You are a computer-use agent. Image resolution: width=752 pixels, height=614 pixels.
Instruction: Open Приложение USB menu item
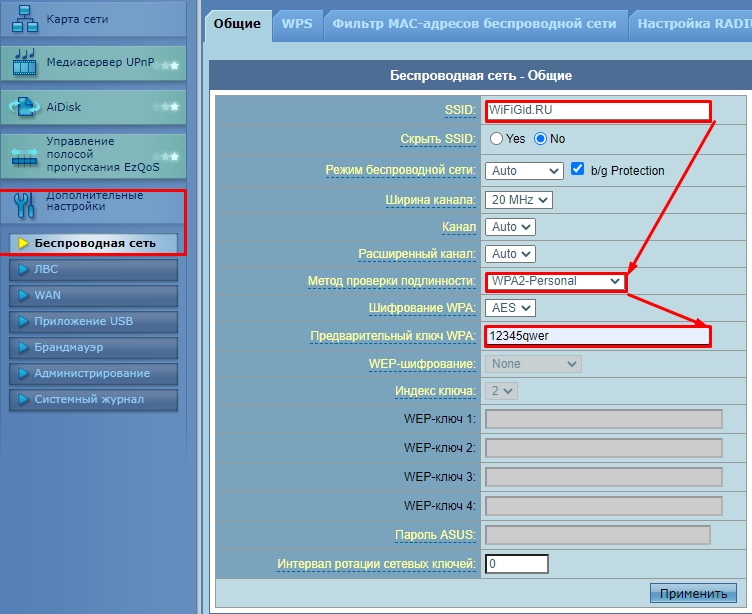pos(94,321)
